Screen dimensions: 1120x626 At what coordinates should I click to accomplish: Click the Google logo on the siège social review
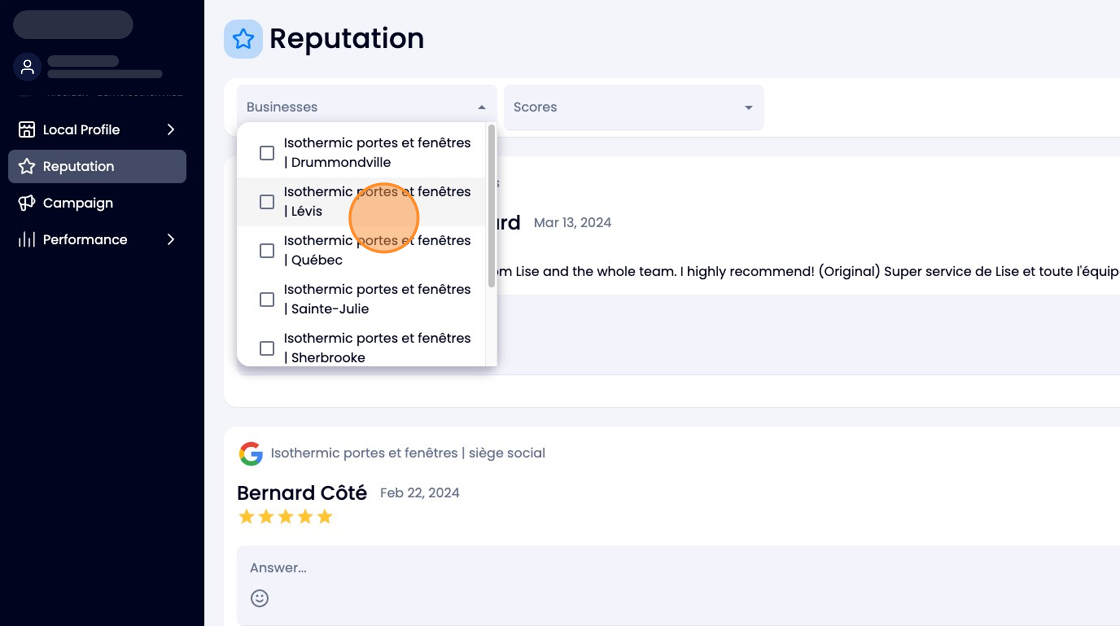251,453
